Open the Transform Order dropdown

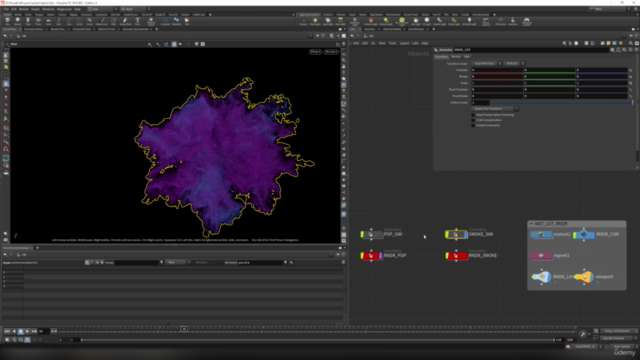pos(487,64)
